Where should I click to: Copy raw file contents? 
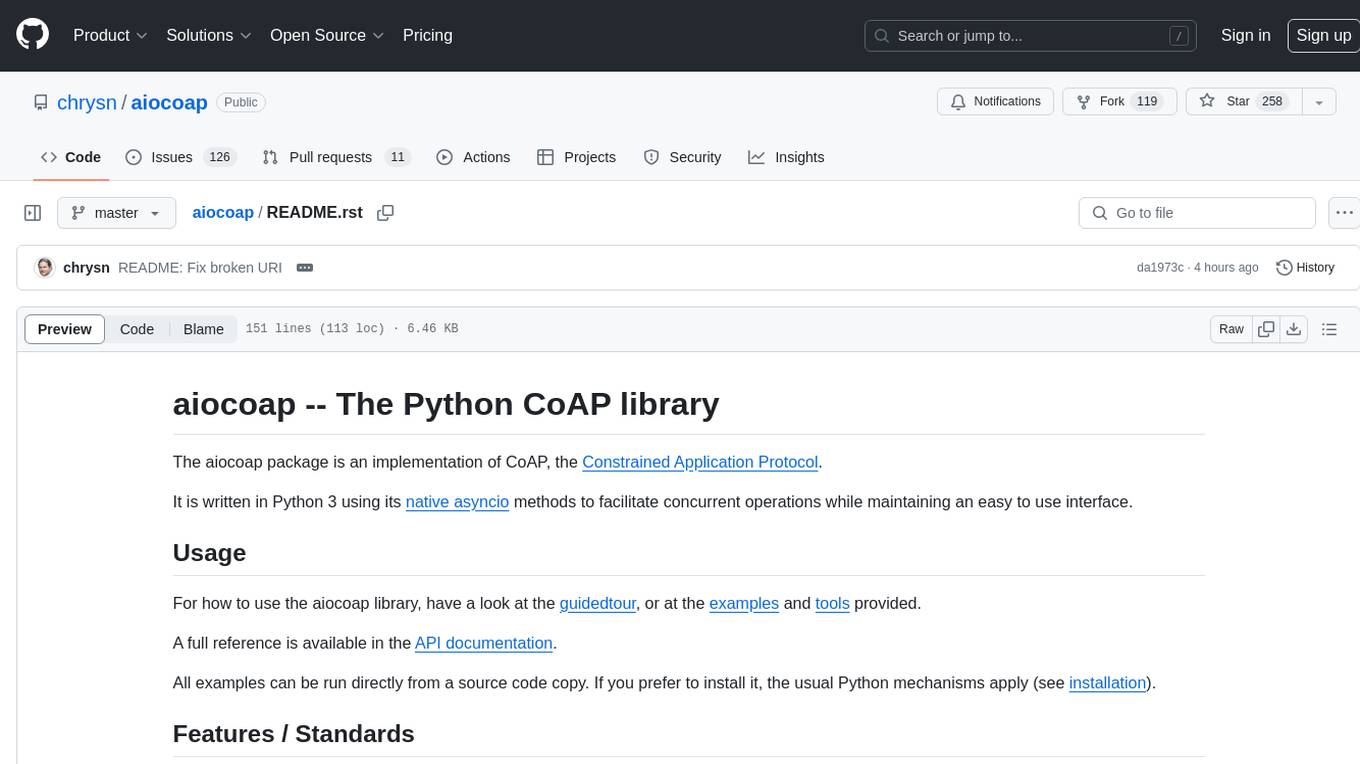point(1267,329)
